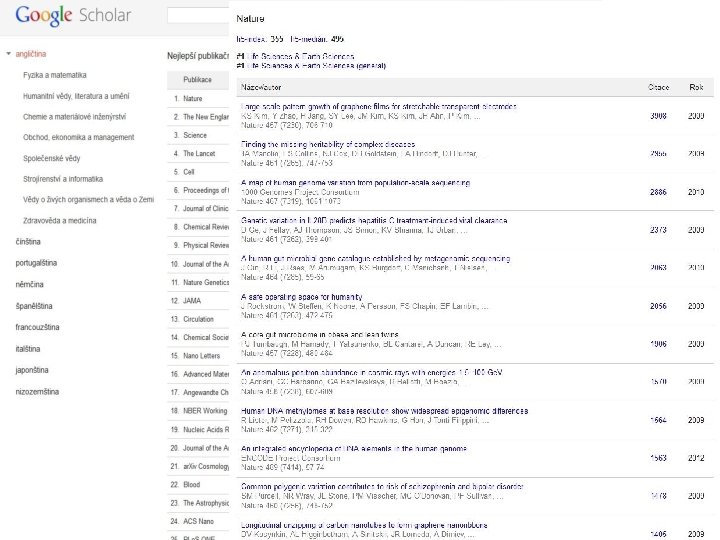Open core gut microbiome in twins article
Viewport: 720px width, 540px height.
(x=320, y=335)
